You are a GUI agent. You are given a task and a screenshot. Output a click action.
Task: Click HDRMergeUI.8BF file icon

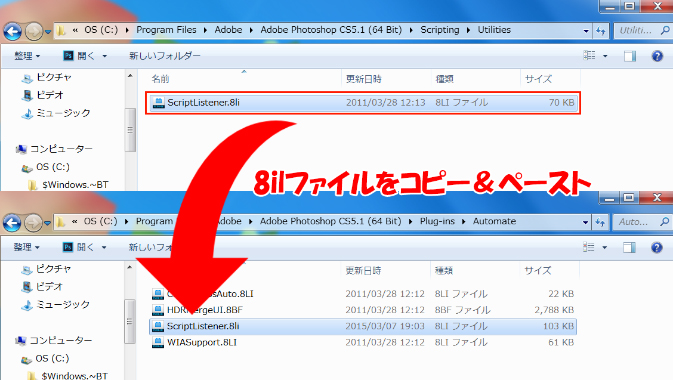(x=158, y=310)
